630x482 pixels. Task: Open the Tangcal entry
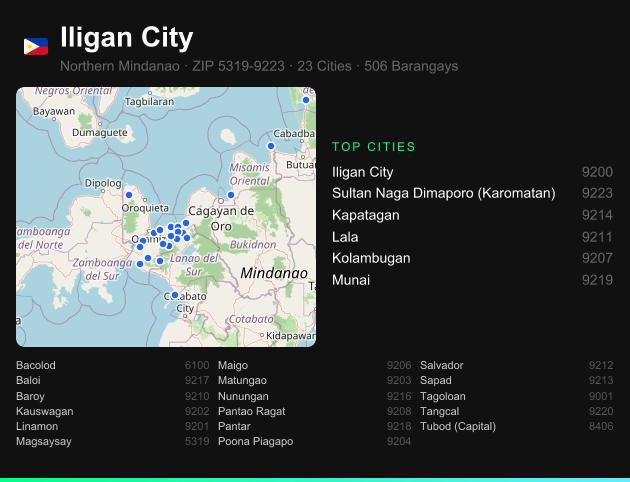tap(517, 411)
